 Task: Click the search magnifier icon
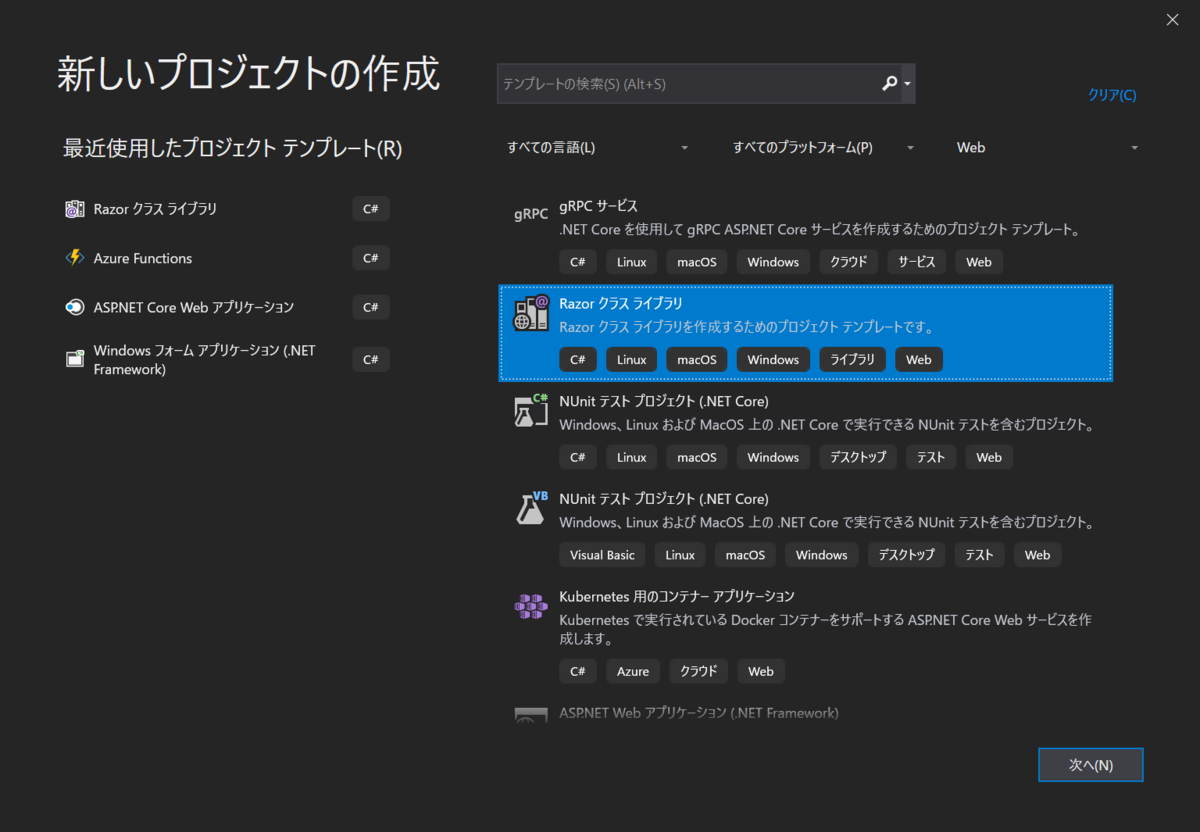(x=888, y=83)
